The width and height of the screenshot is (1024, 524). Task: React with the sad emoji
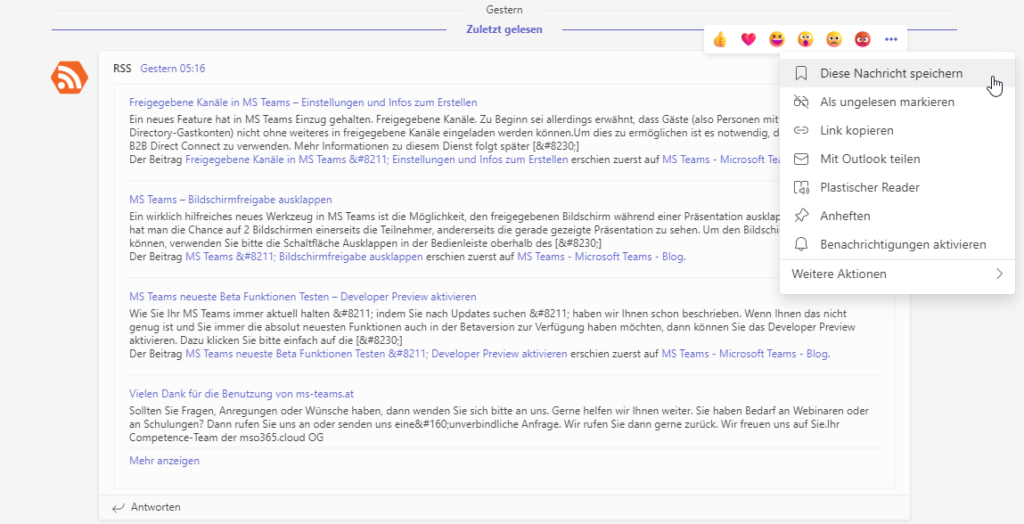834,40
